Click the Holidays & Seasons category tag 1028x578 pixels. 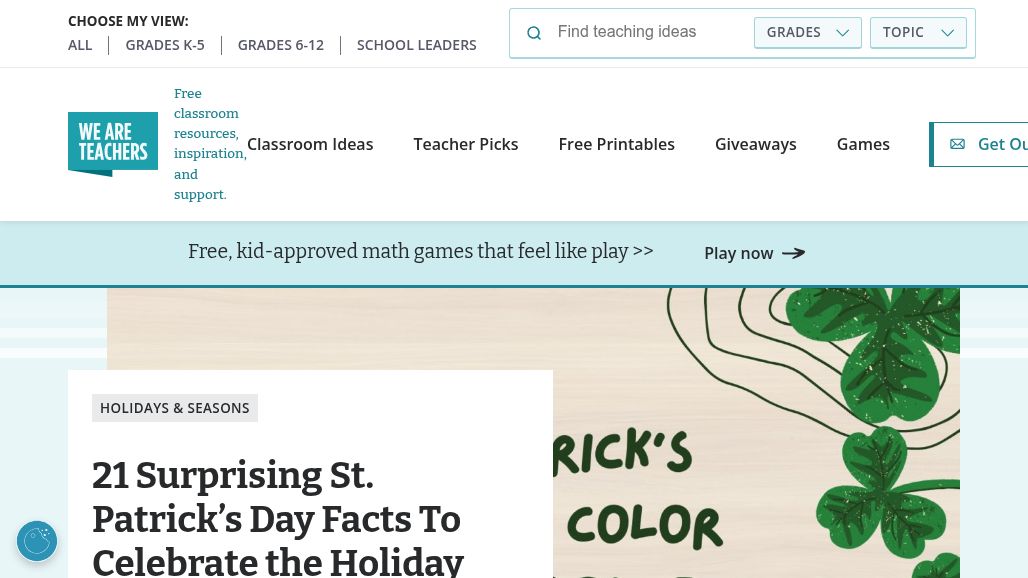point(175,408)
